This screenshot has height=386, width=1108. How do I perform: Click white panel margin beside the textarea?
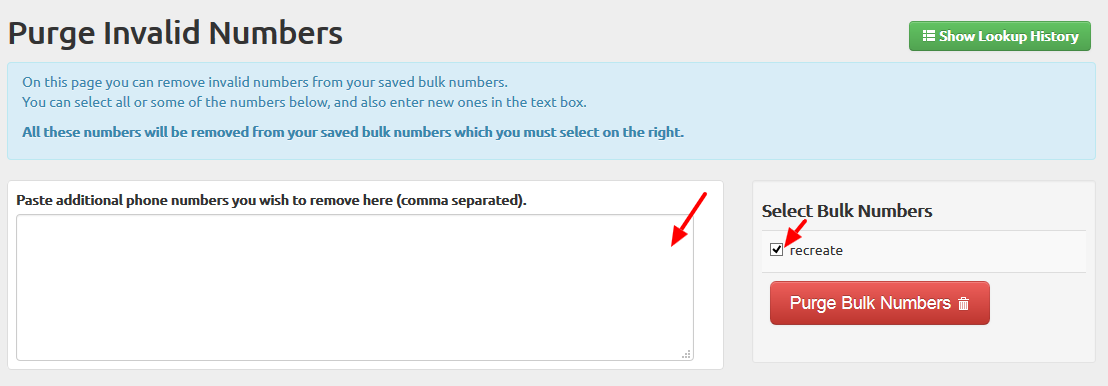tap(708, 283)
